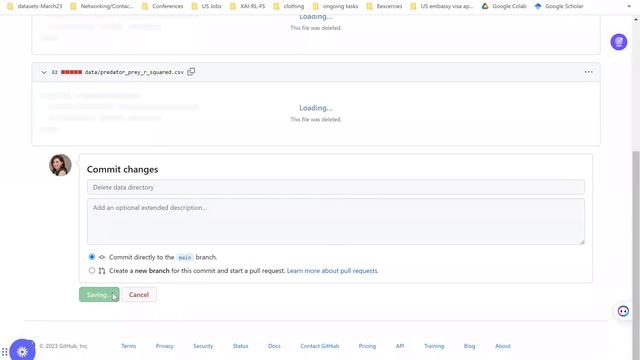Click the data/predator_prey_r_squared.csv file name

click(134, 72)
